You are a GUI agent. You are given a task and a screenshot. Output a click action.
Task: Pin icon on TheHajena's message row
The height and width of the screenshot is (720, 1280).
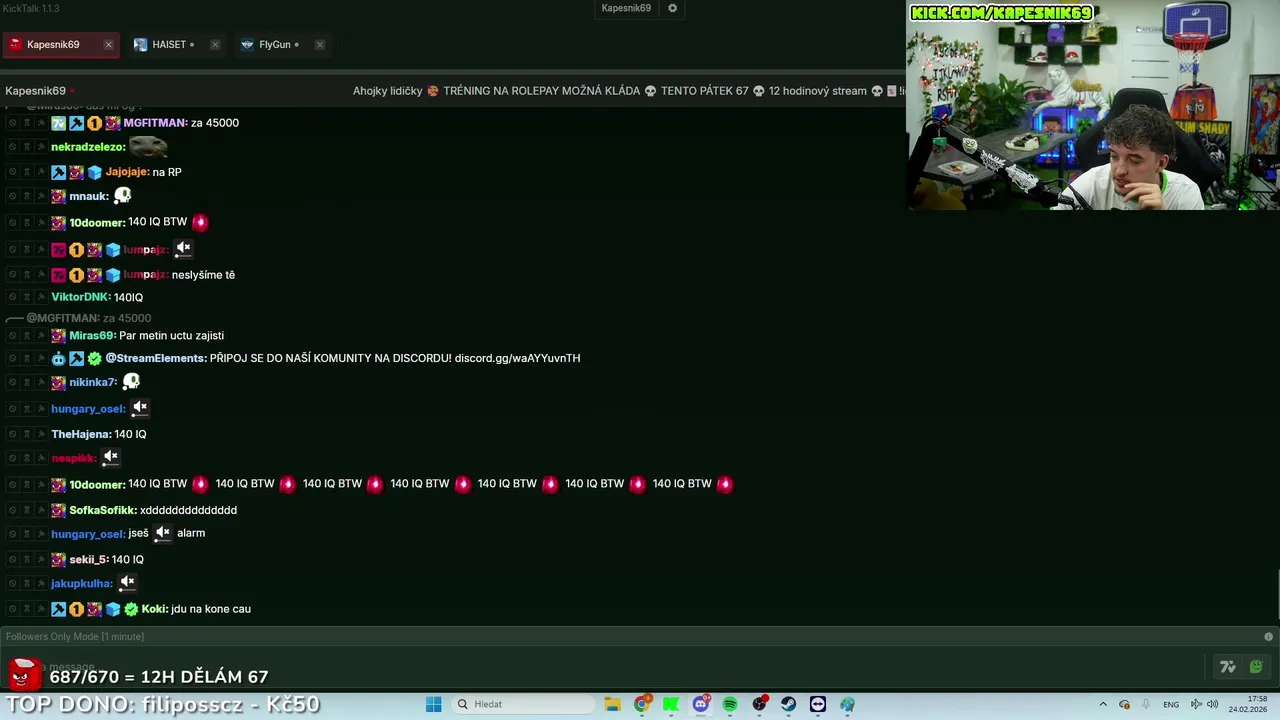click(x=42, y=434)
